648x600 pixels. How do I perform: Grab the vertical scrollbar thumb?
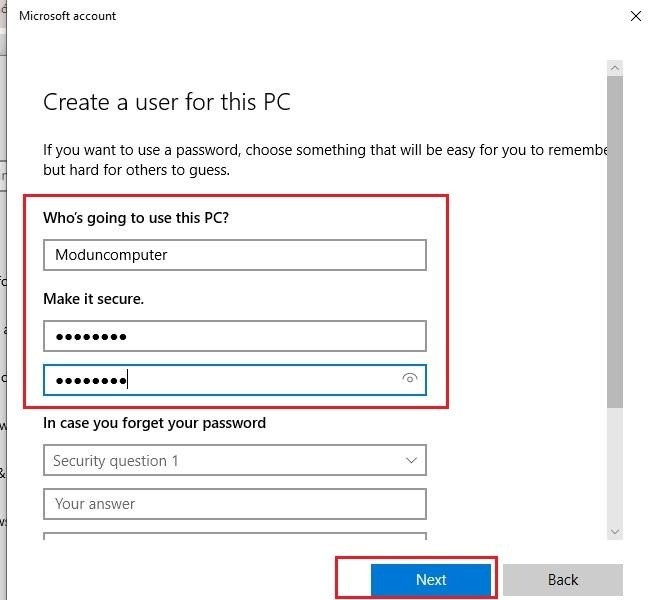[x=615, y=240]
